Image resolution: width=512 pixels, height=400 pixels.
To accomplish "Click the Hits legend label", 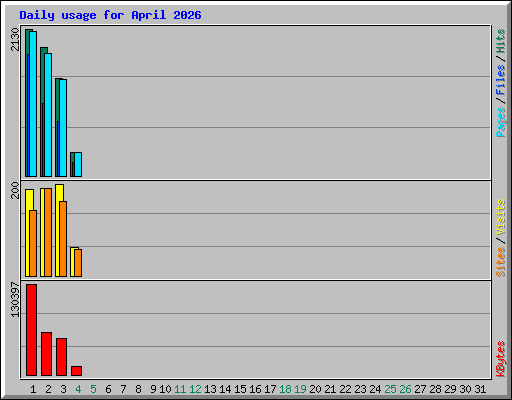I will 501,41.
